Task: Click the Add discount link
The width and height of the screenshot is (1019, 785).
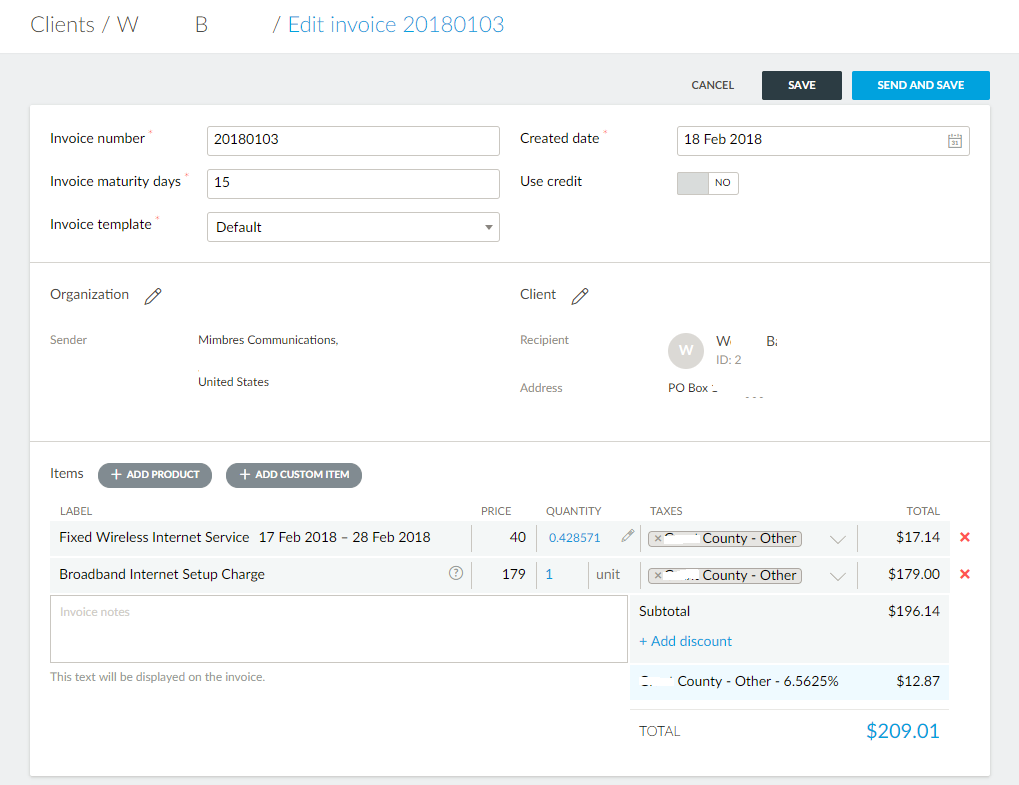Action: coord(685,641)
